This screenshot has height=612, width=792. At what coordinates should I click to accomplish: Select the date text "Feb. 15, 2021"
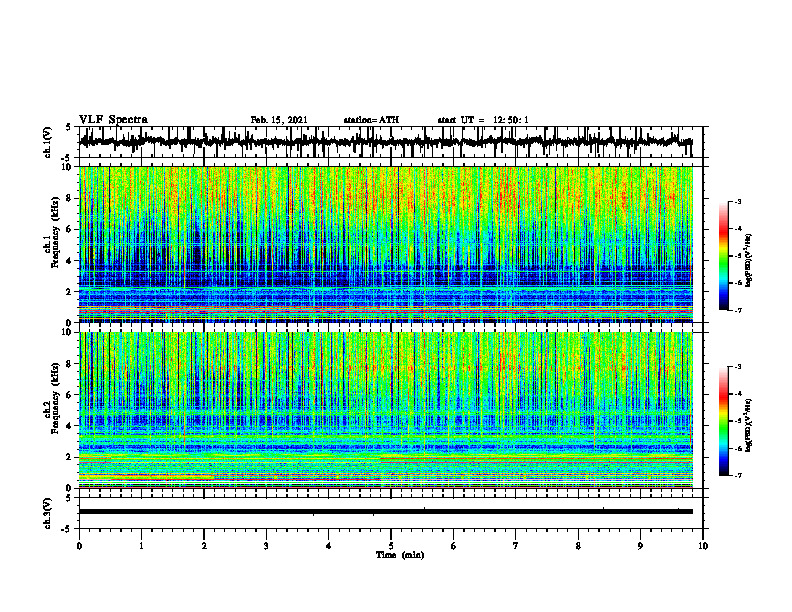279,120
